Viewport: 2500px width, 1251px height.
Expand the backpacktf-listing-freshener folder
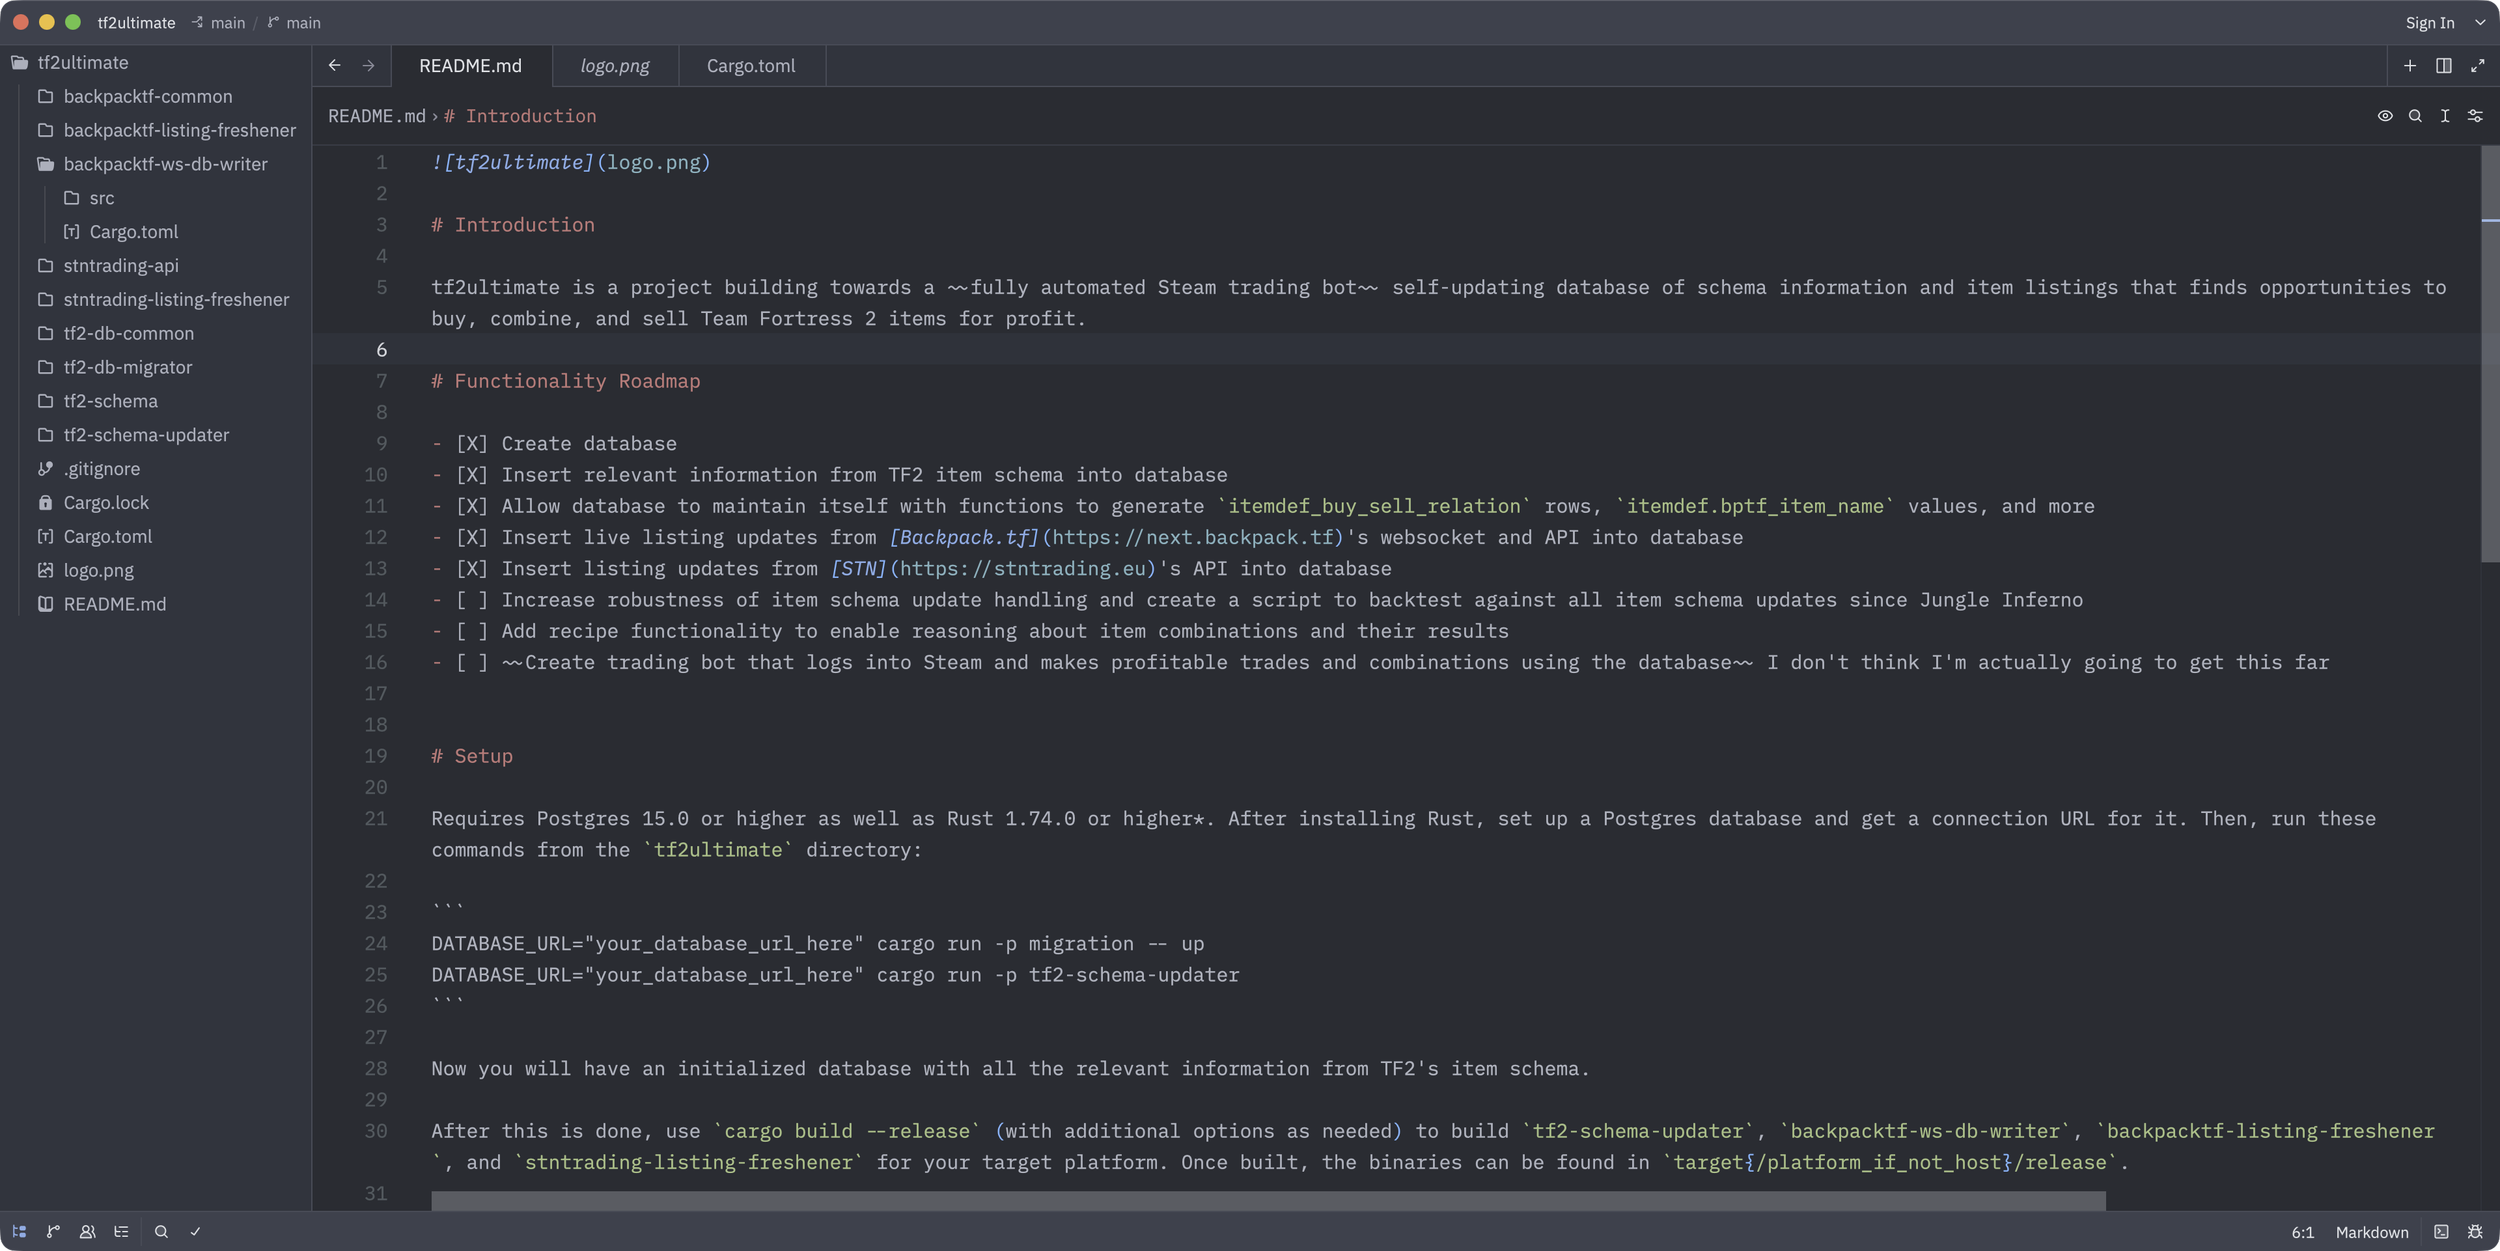click(x=179, y=130)
